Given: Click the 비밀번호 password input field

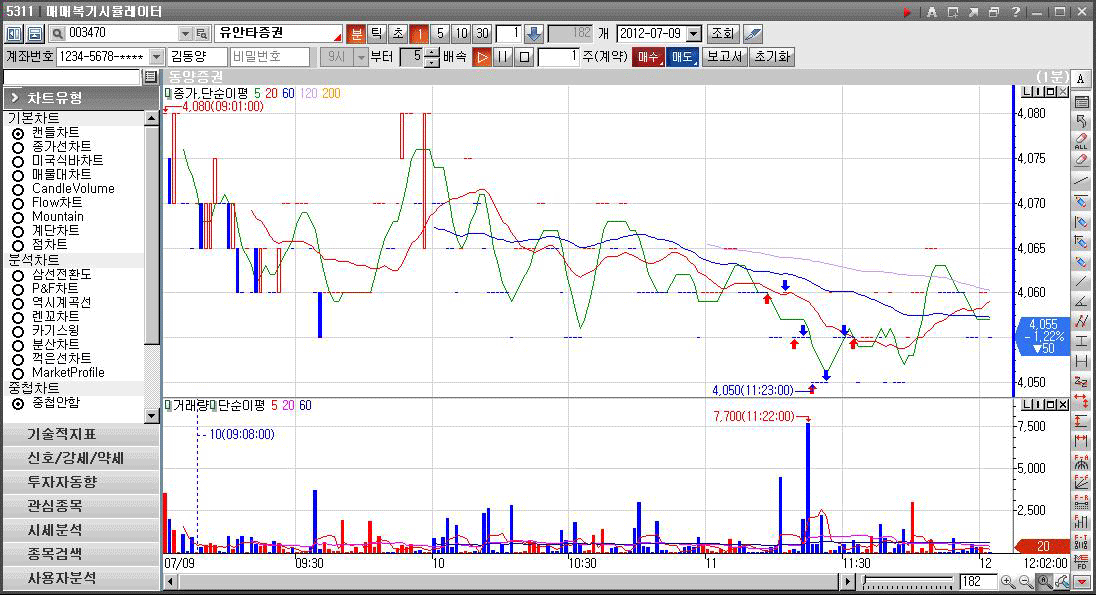Looking at the screenshot, I should coord(270,57).
